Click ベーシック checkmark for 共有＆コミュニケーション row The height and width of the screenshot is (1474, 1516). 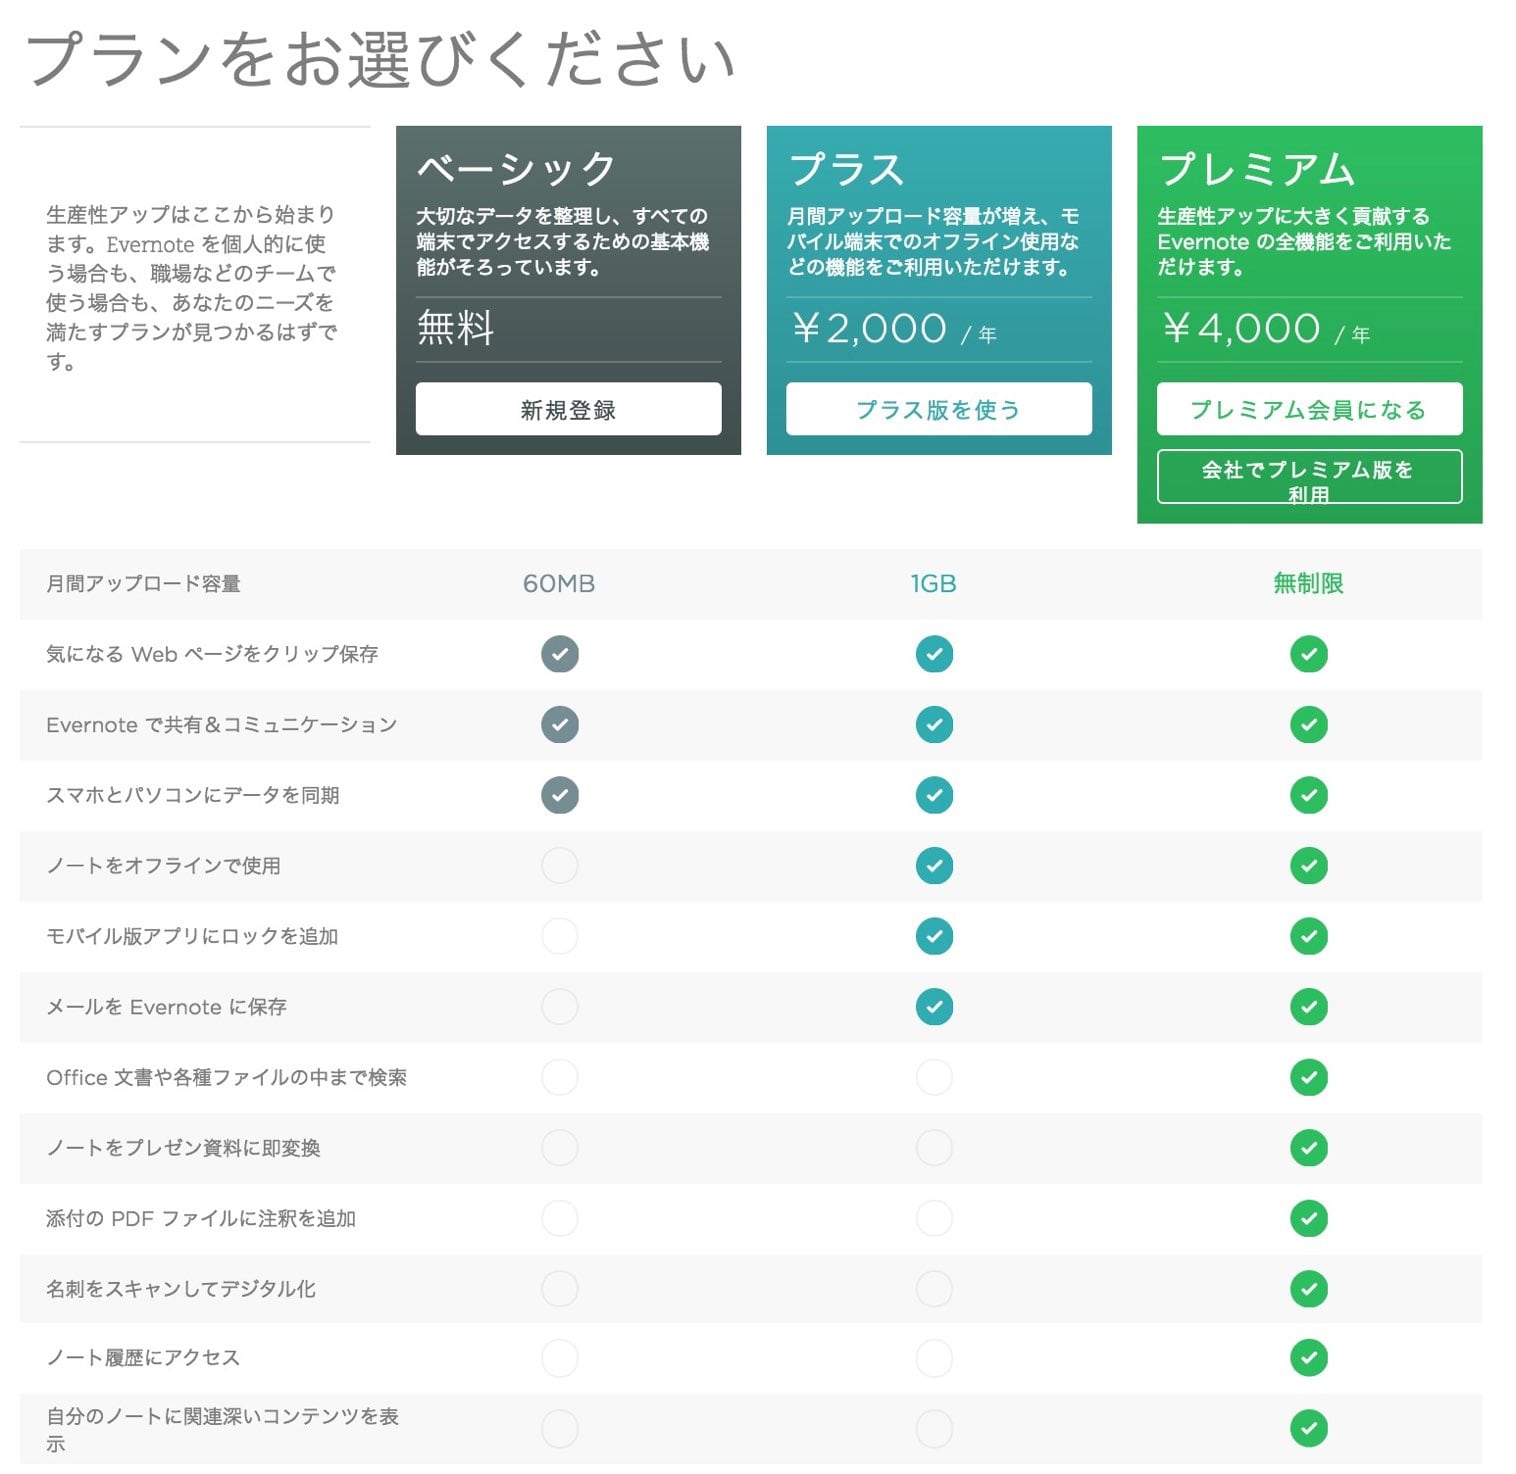pos(560,725)
